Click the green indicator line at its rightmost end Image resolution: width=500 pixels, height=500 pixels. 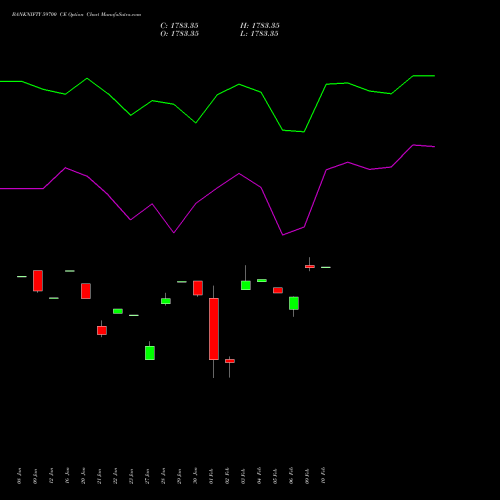pyautogui.click(x=434, y=76)
